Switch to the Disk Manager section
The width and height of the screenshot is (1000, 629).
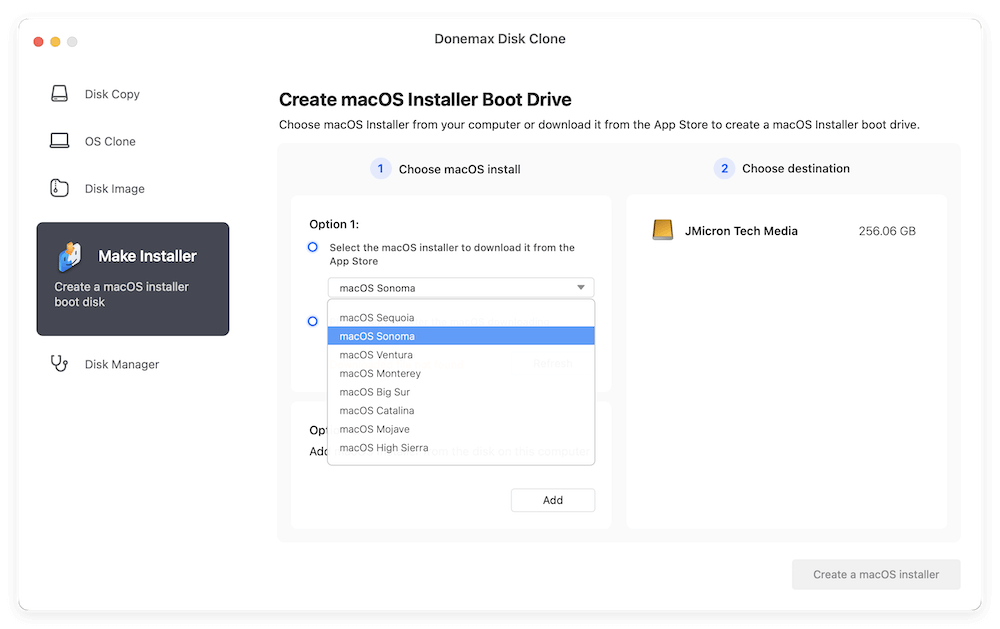point(110,364)
